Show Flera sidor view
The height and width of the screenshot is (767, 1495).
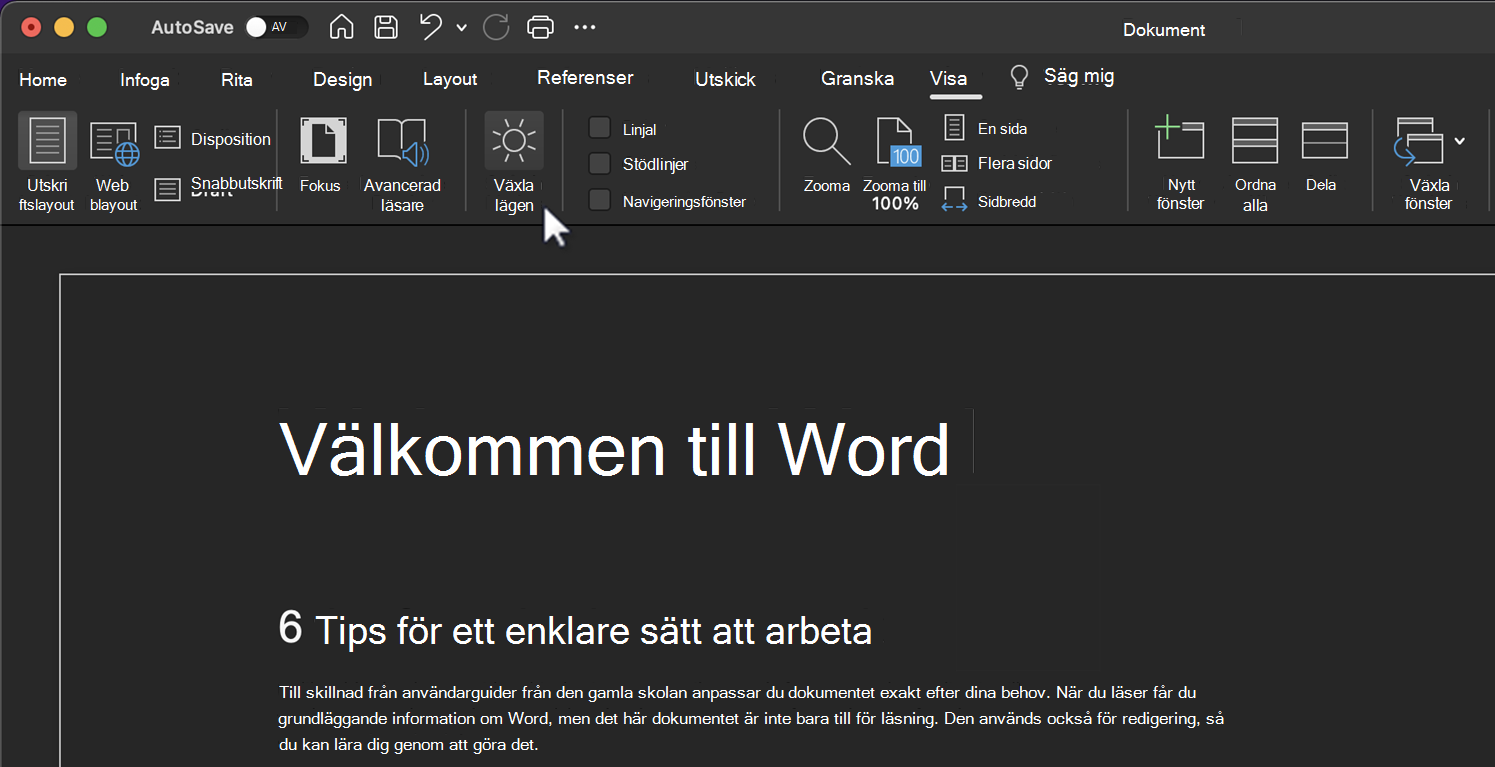click(998, 163)
